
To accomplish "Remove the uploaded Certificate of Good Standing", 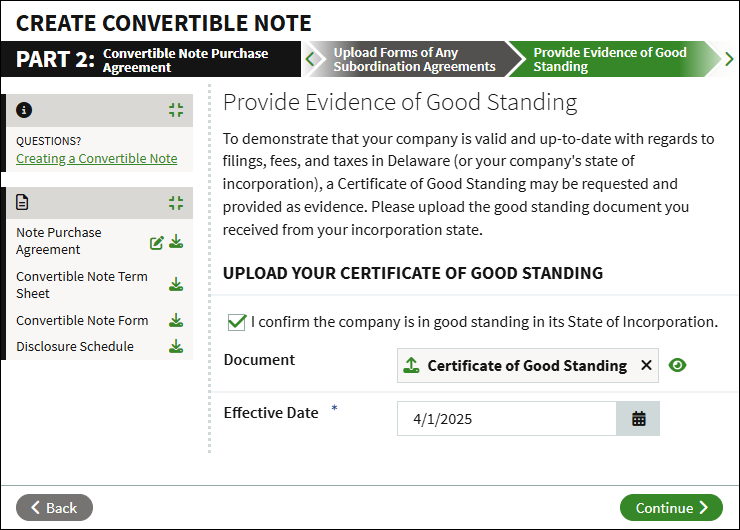I will 646,365.
